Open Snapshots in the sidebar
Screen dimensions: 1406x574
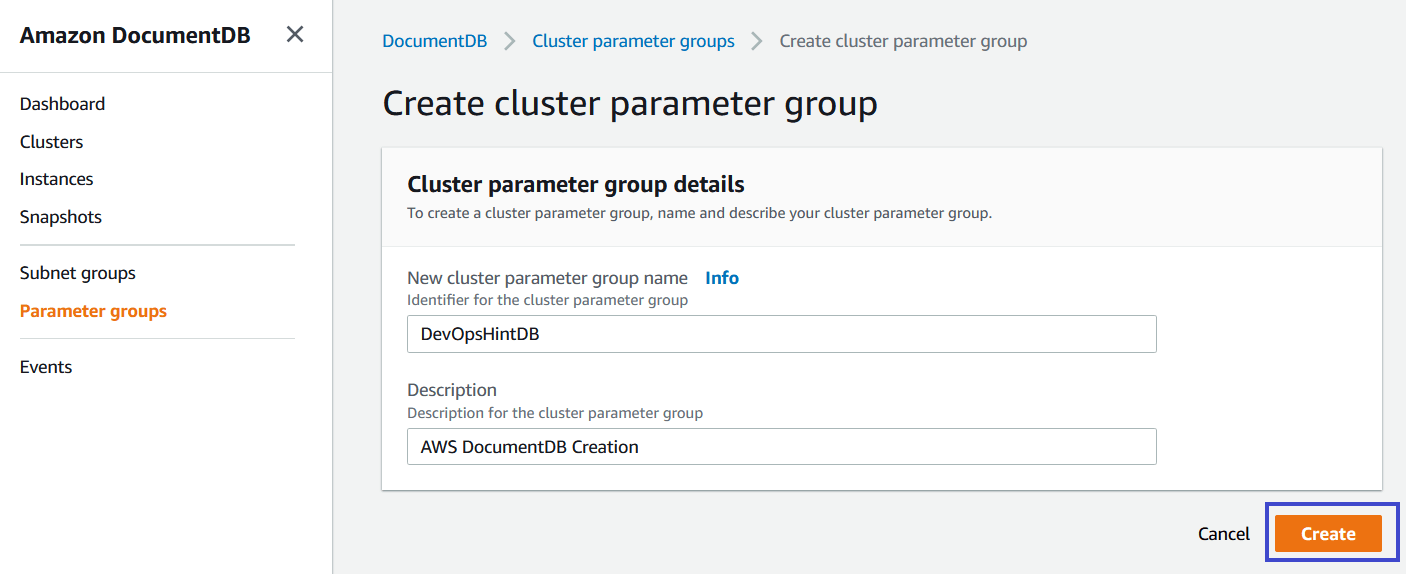(x=60, y=217)
